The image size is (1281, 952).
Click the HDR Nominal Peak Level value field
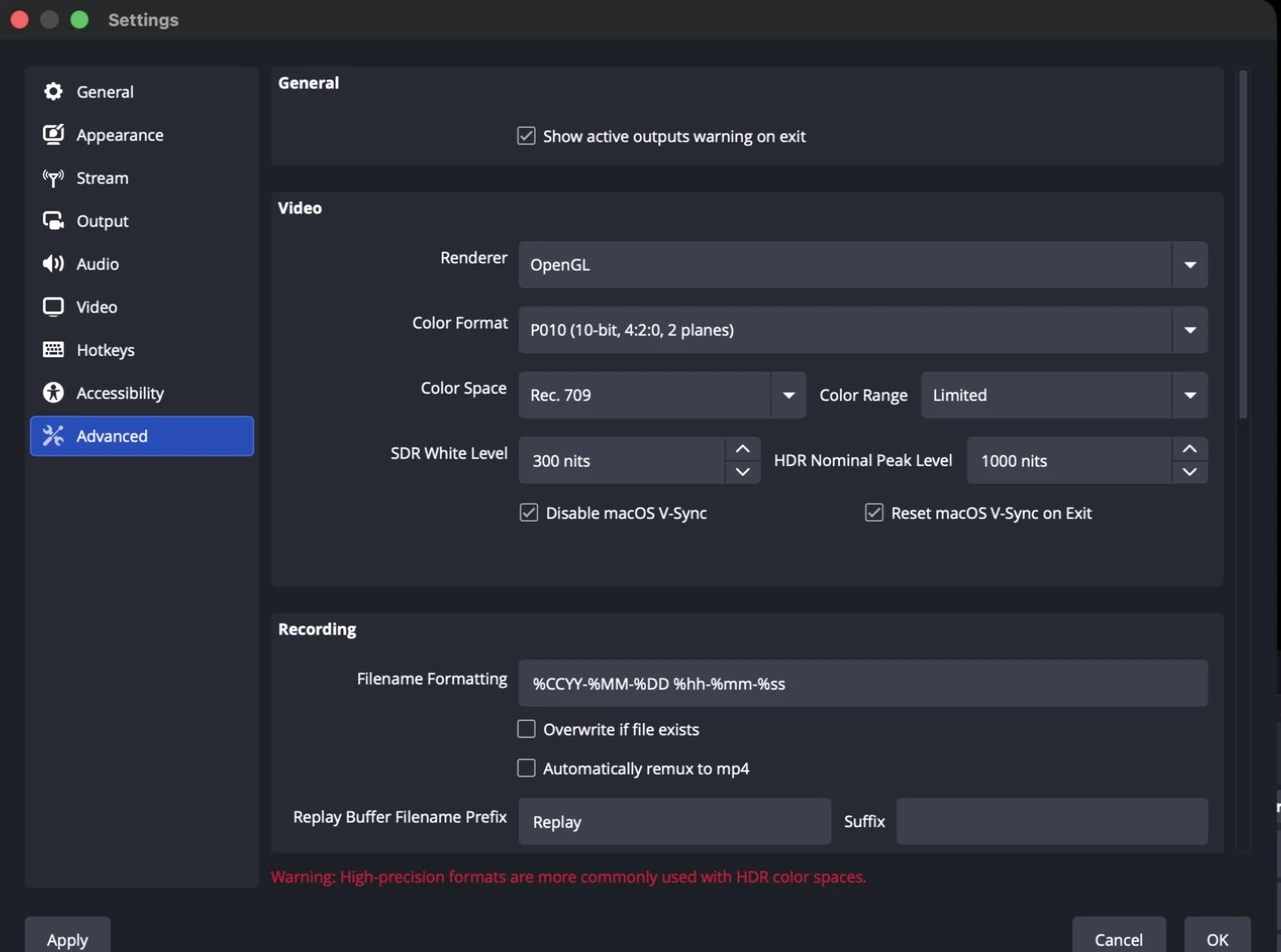[x=1070, y=461]
